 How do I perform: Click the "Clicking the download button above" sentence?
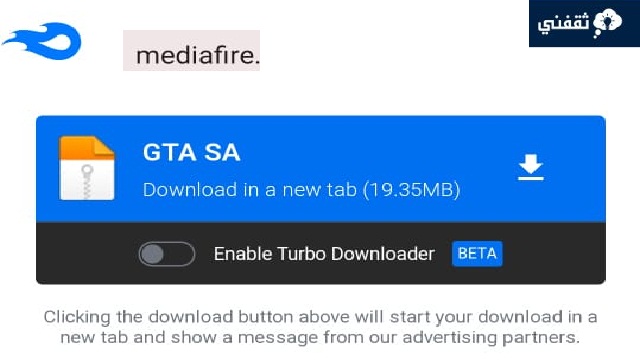click(213, 317)
